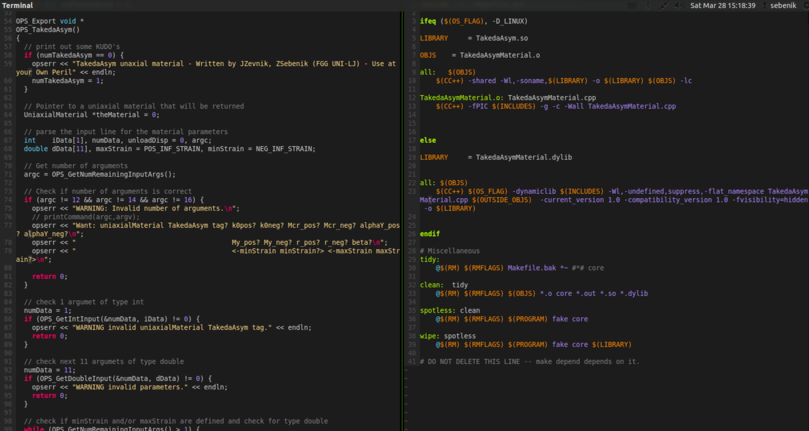Screen dimensions: 809x431
Task: Click the 'spotless: clean' target line
Action: (x=450, y=310)
